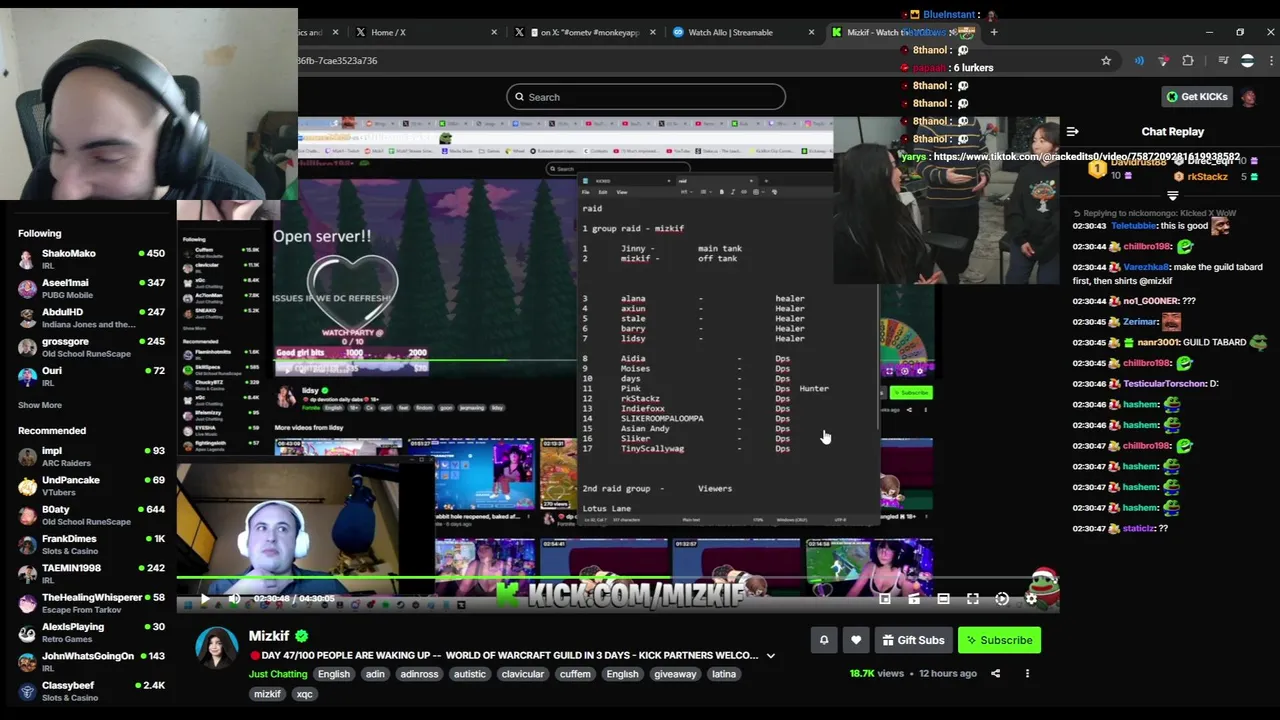The height and width of the screenshot is (720, 1280).
Task: Subscribe to Mizkif channel
Action: [x=999, y=640]
